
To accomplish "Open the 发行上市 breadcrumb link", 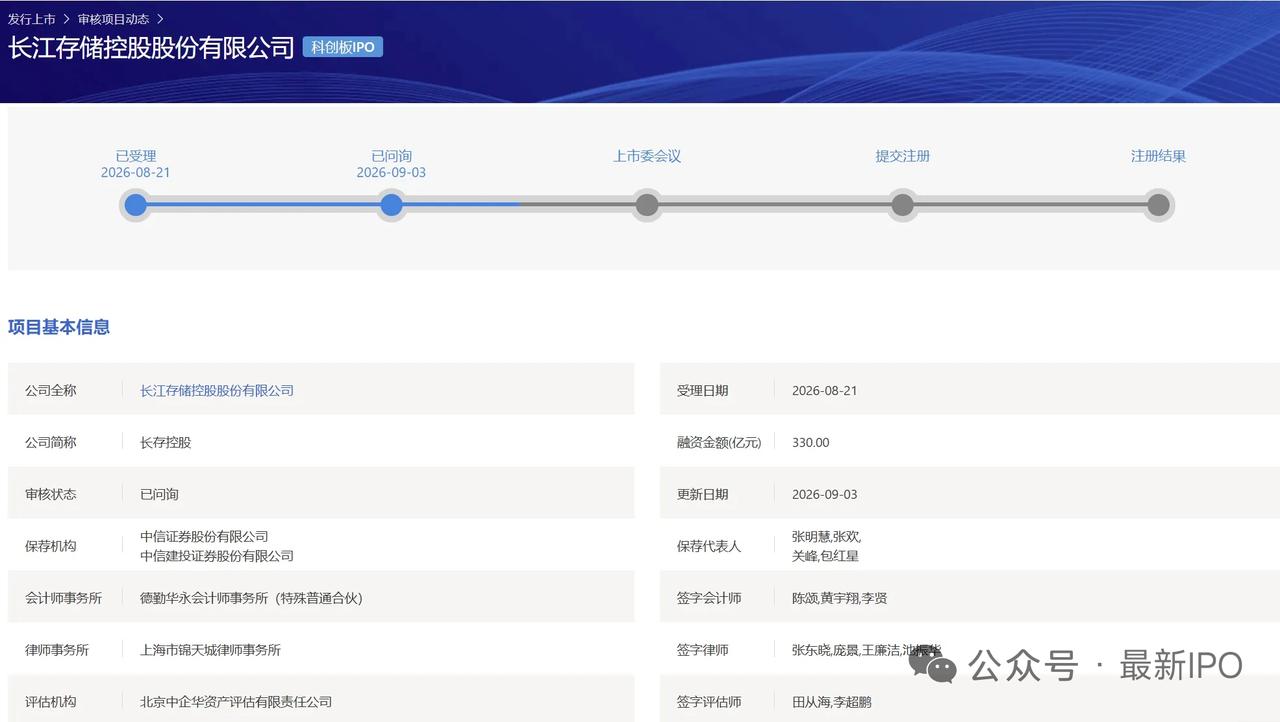I will click(32, 19).
